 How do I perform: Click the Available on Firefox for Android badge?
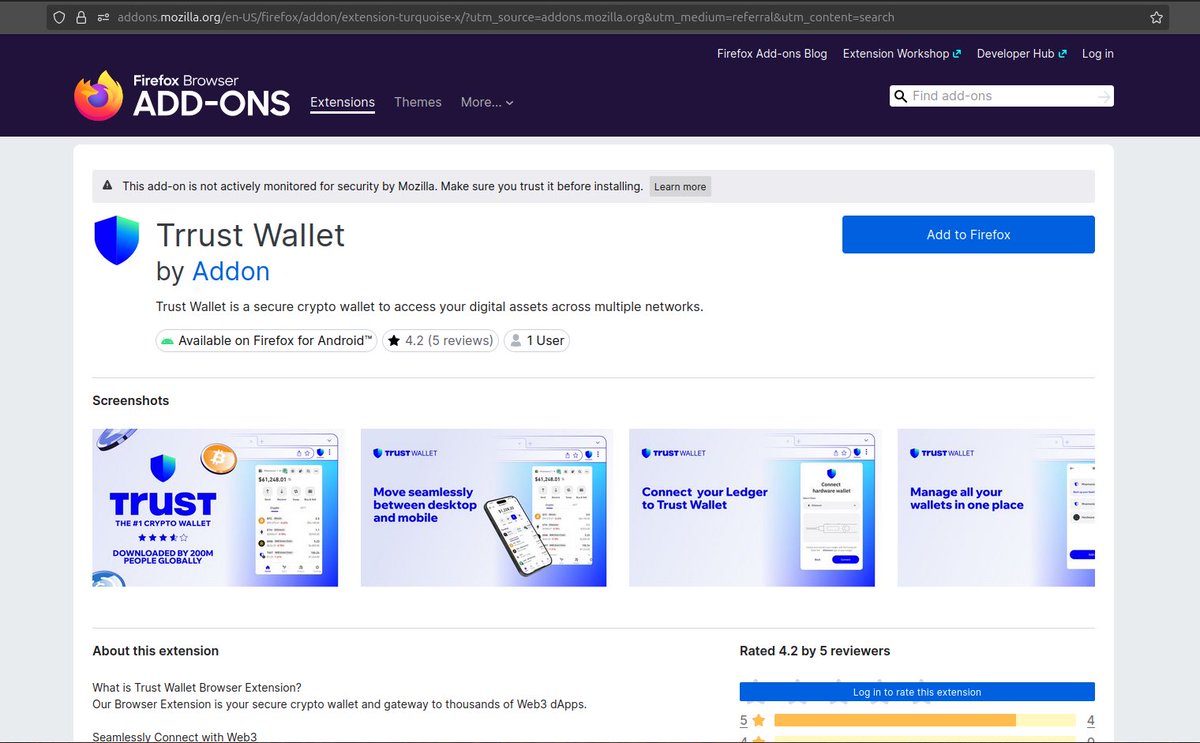point(266,341)
